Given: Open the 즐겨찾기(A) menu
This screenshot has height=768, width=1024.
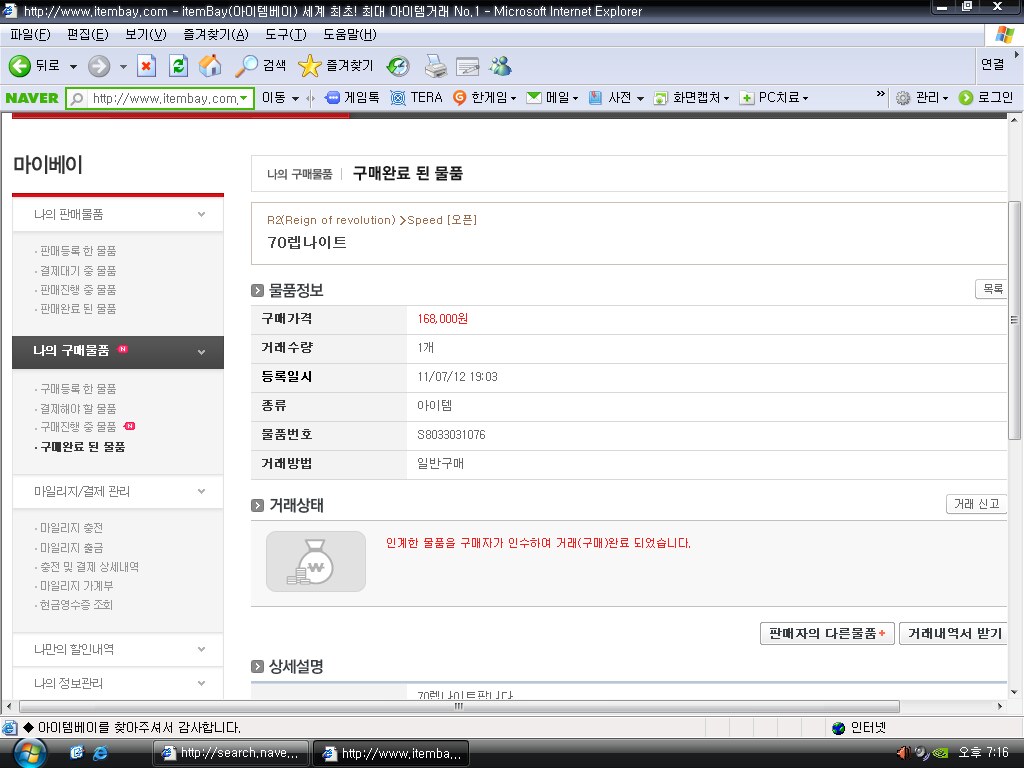Looking at the screenshot, I should pyautogui.click(x=215, y=35).
